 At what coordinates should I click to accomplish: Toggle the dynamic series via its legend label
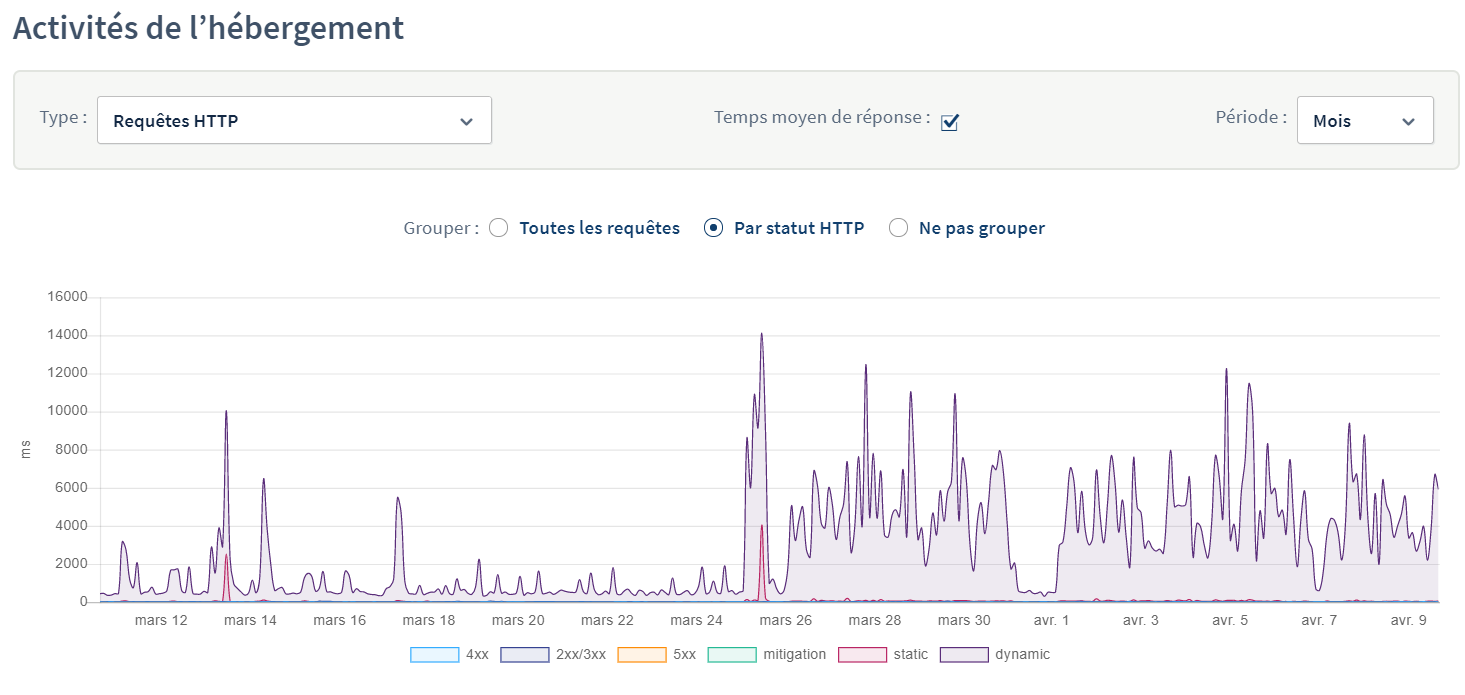click(x=1022, y=655)
